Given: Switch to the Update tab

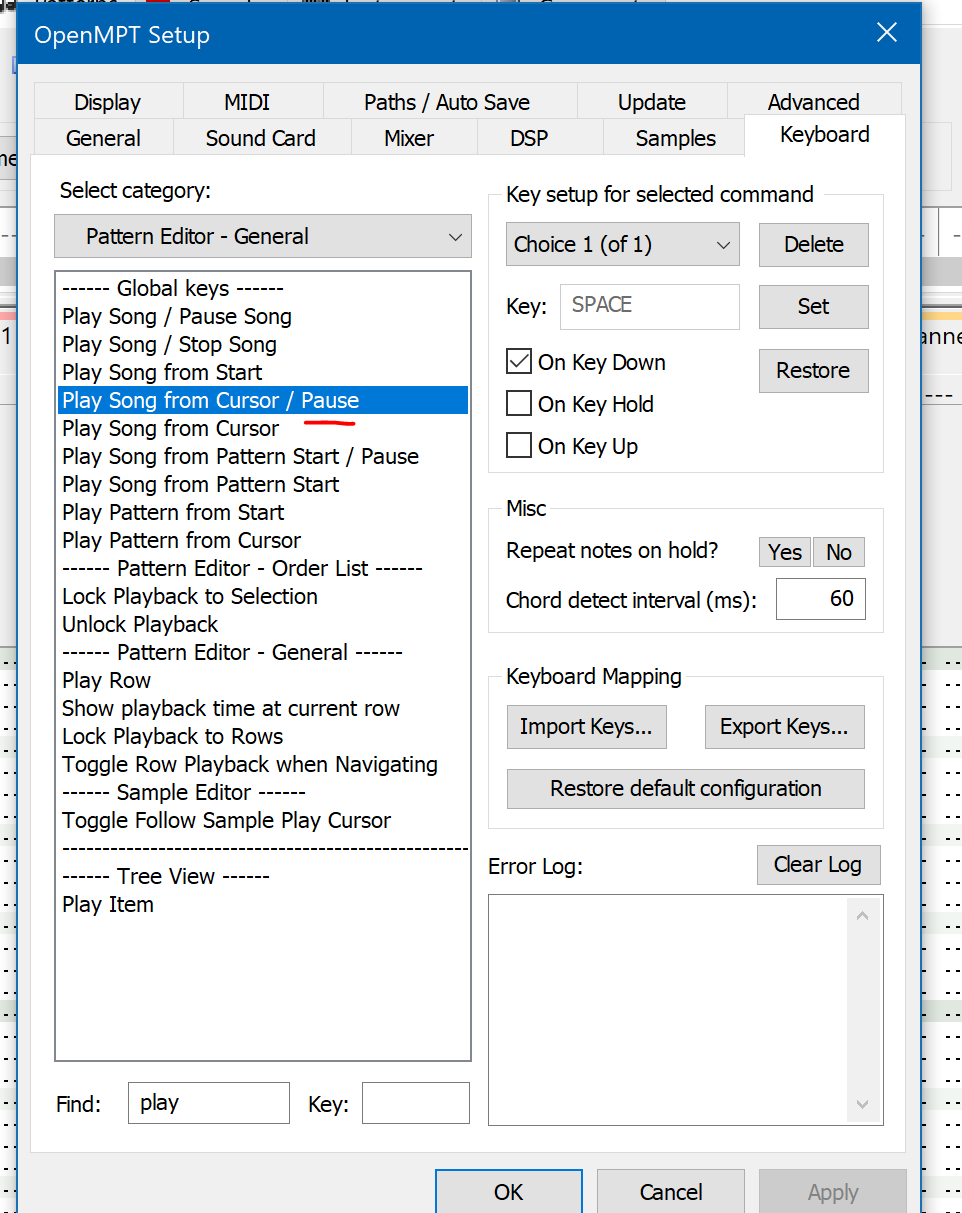Looking at the screenshot, I should point(652,102).
